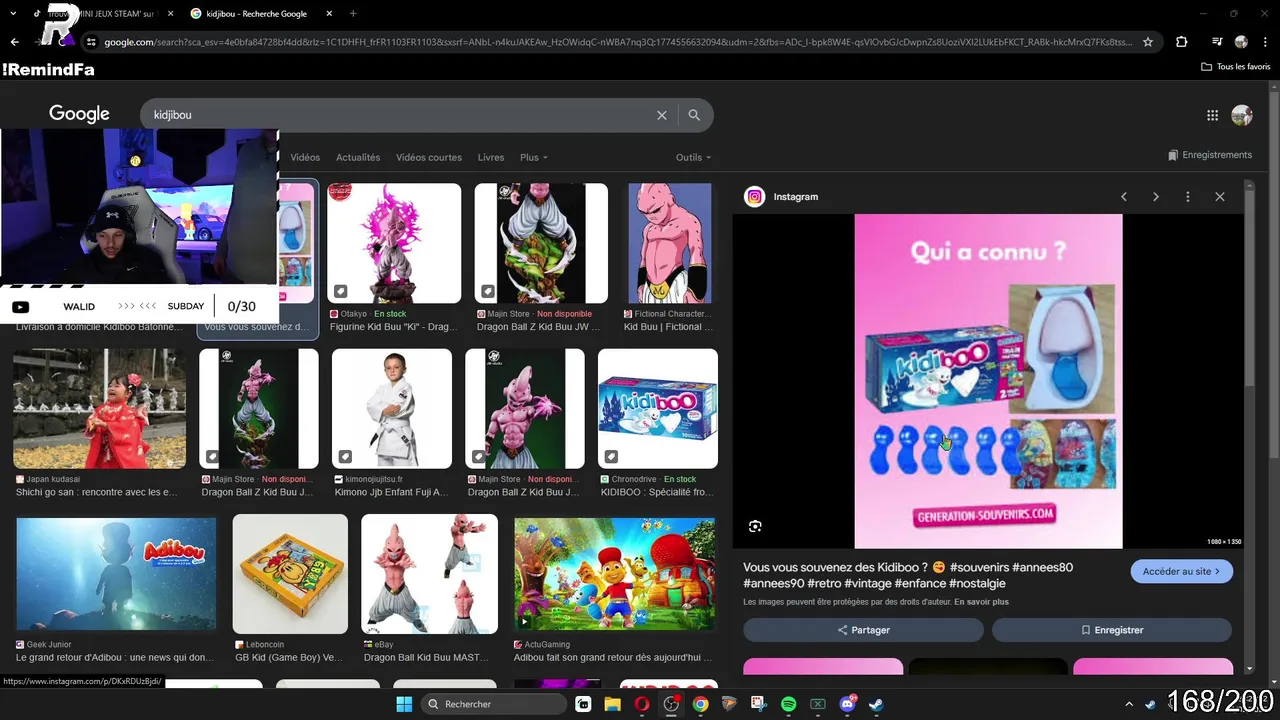This screenshot has height=720, width=1280.
Task: Switch to the Vidéos courtes tab
Action: pos(429,157)
